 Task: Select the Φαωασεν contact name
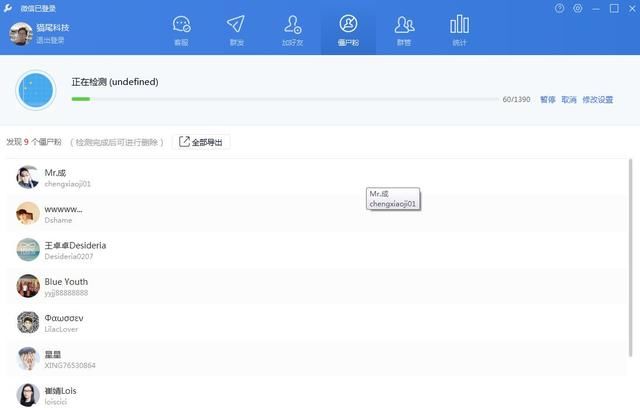64,318
